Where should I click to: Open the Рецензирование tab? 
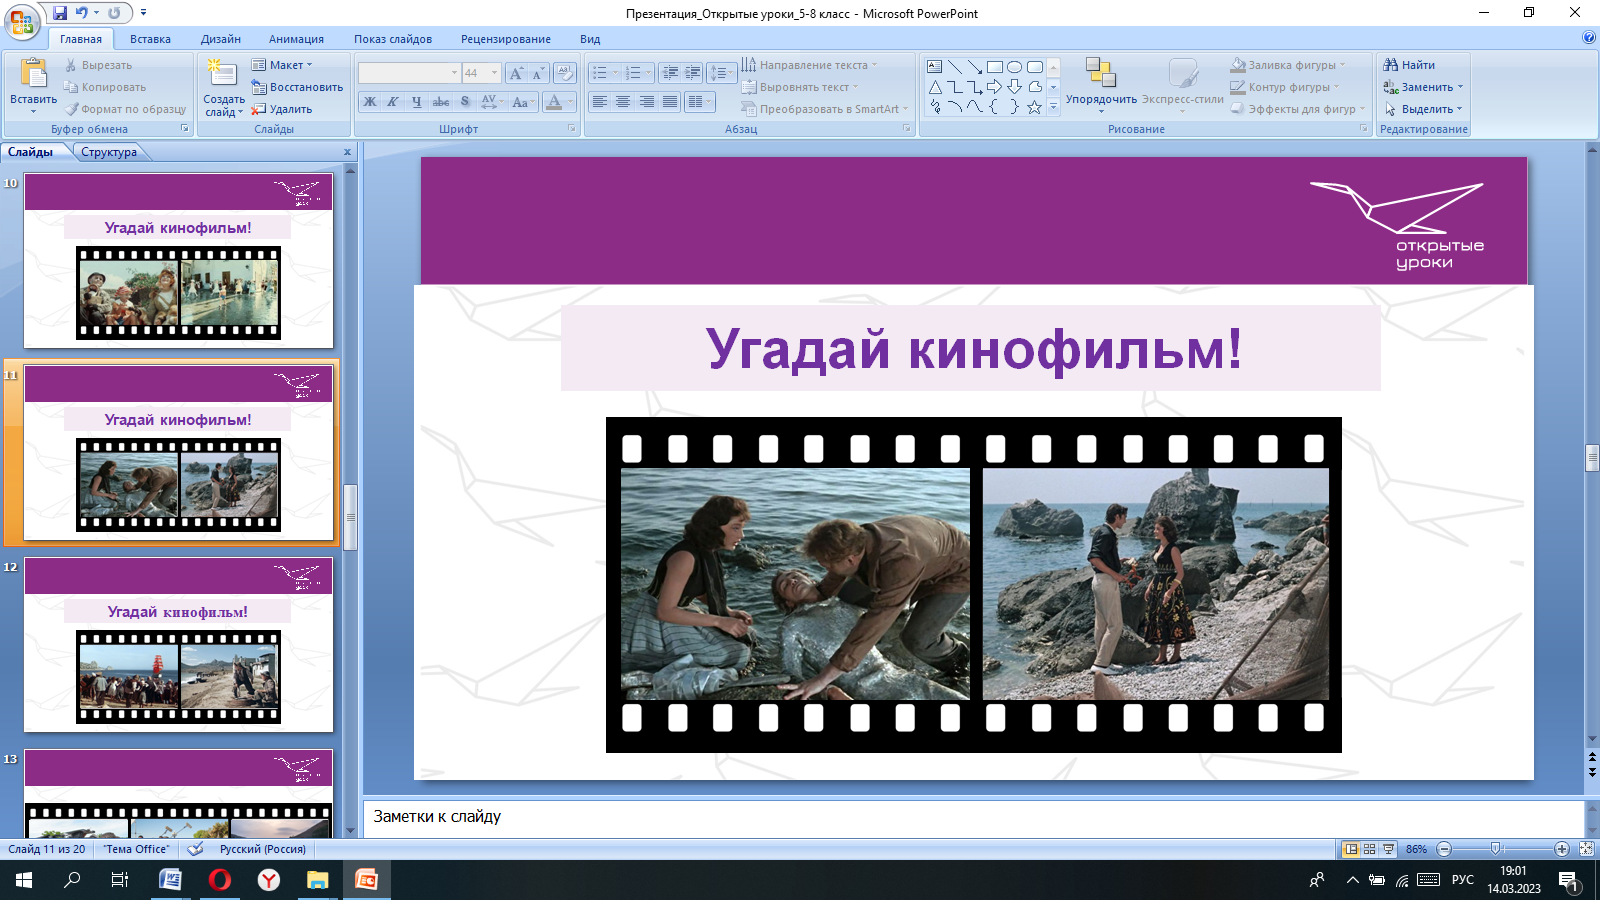point(506,39)
